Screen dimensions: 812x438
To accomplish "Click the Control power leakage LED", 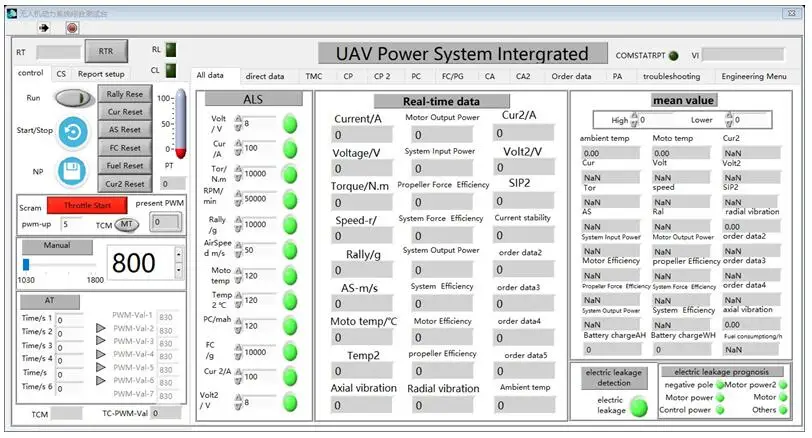I will coord(720,410).
